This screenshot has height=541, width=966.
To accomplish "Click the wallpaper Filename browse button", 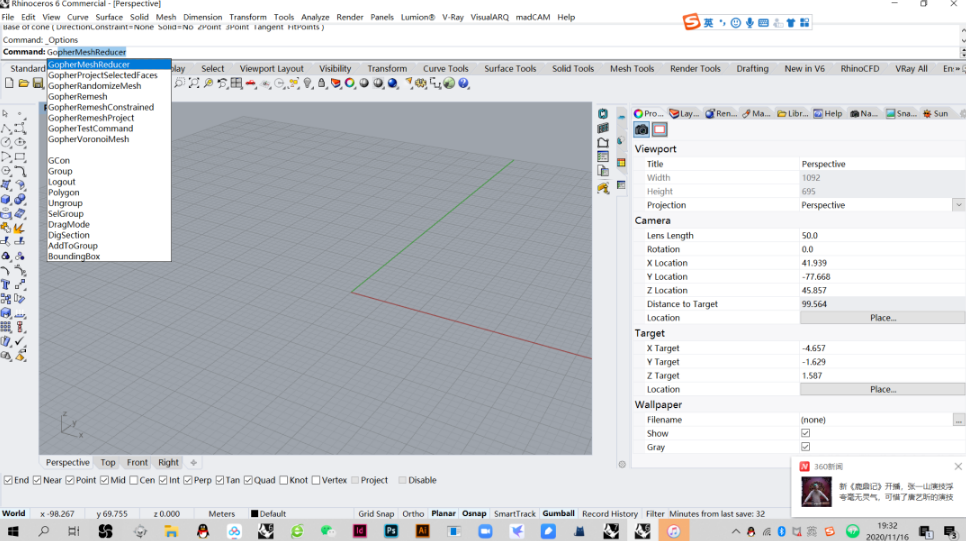I will 958,420.
